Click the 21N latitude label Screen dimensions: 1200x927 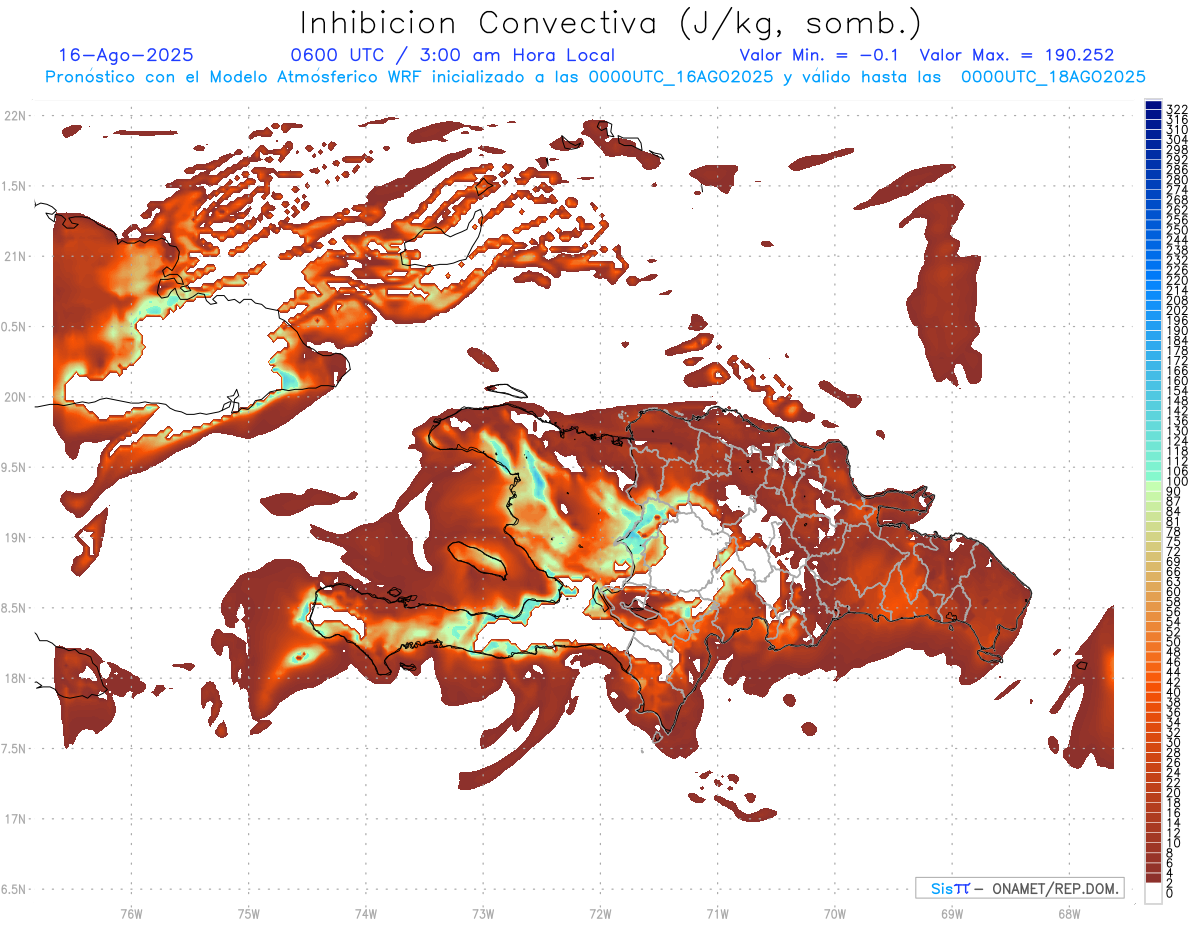(x=14, y=257)
